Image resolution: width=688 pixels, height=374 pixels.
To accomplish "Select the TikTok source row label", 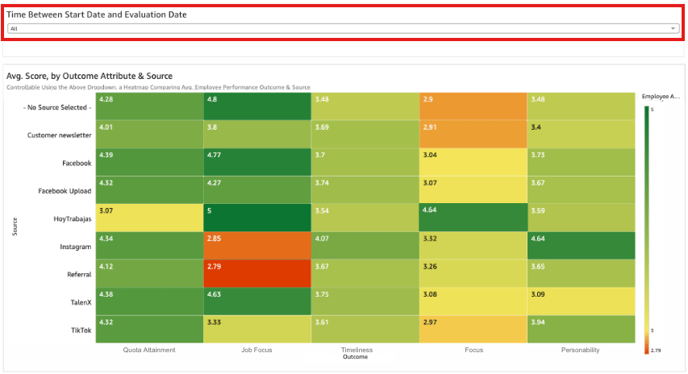I will pos(81,330).
